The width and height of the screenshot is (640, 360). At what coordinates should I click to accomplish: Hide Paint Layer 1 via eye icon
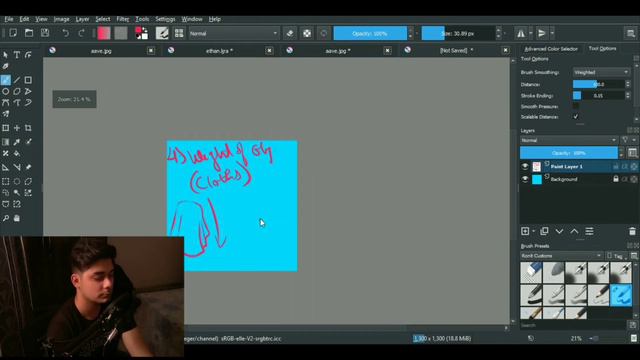525,167
